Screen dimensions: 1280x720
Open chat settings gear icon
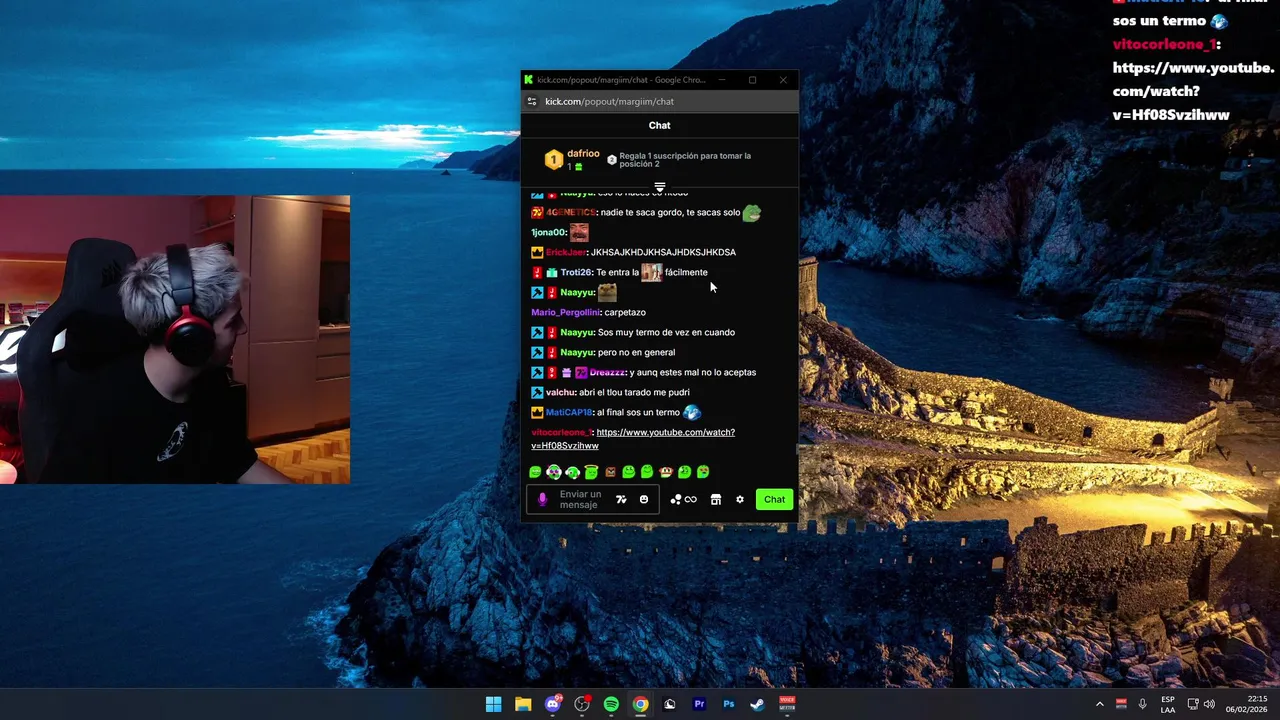(x=740, y=499)
